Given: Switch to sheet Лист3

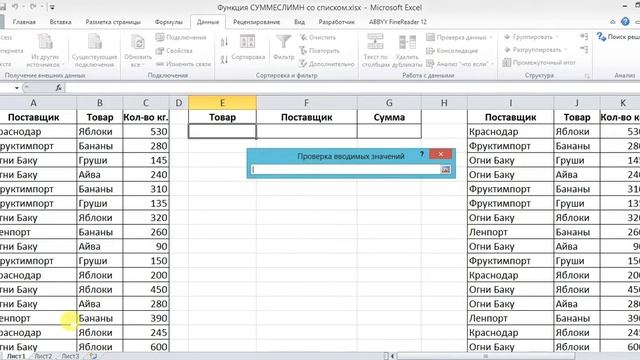Looking at the screenshot, I should pyautogui.click(x=70, y=356).
